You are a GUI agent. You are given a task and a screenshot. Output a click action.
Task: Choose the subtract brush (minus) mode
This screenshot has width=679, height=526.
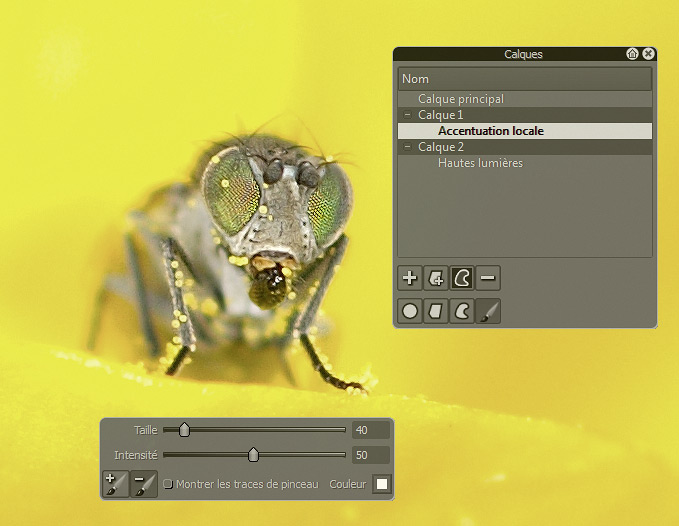tap(144, 484)
